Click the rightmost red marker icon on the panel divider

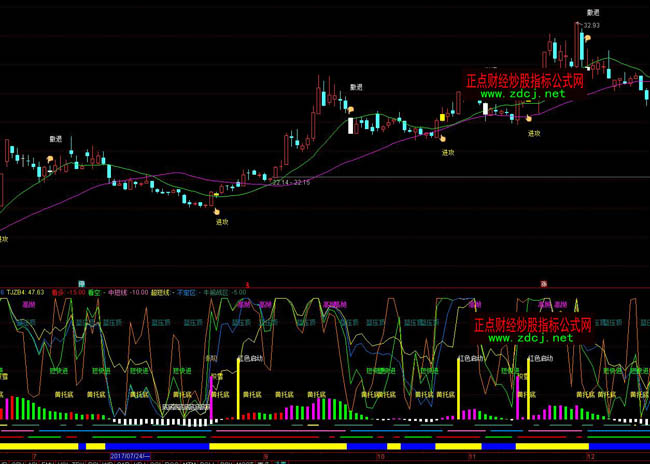click(544, 284)
